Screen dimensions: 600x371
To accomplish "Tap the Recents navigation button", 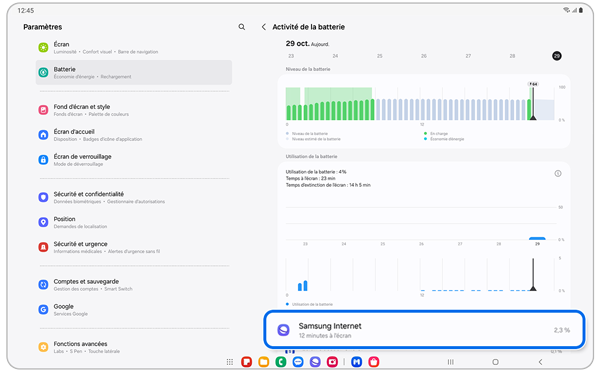I will [x=451, y=362].
